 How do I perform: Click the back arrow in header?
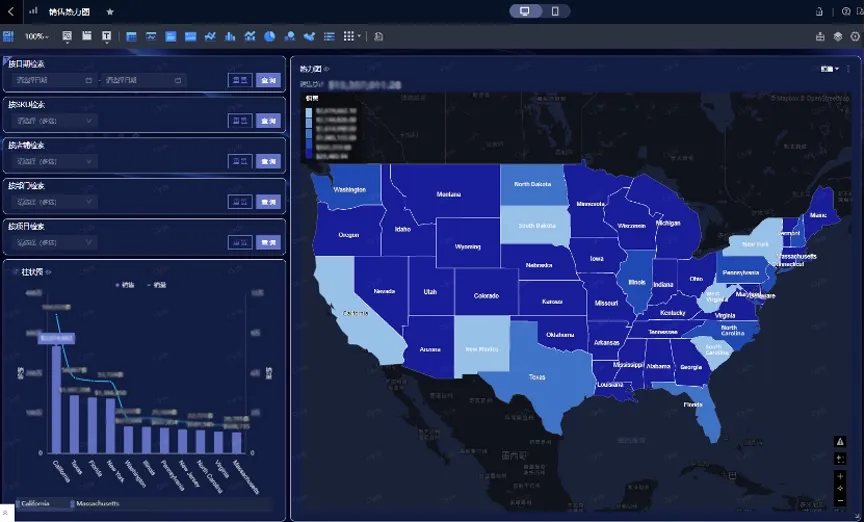click(10, 11)
